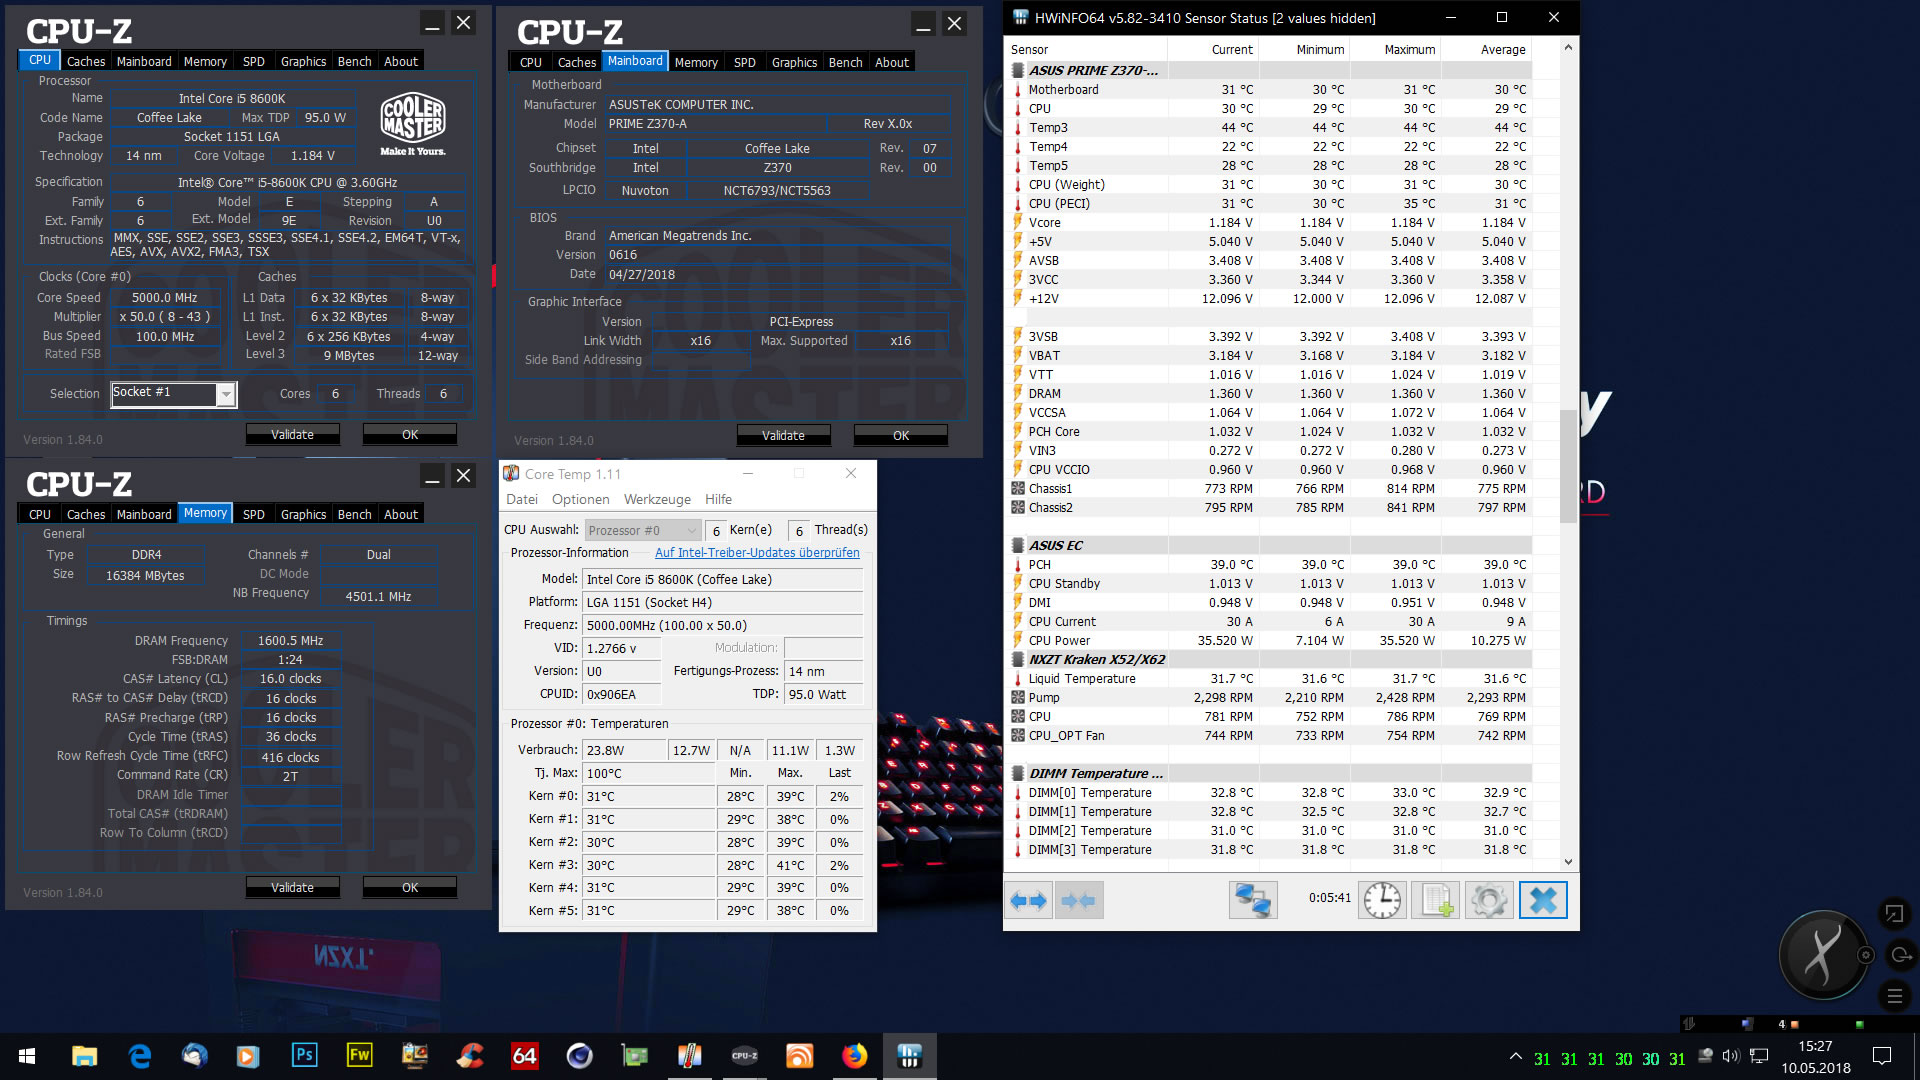The image size is (1920, 1080).
Task: Click HWiNFO network remote monitoring icon
Action: [x=1253, y=901]
